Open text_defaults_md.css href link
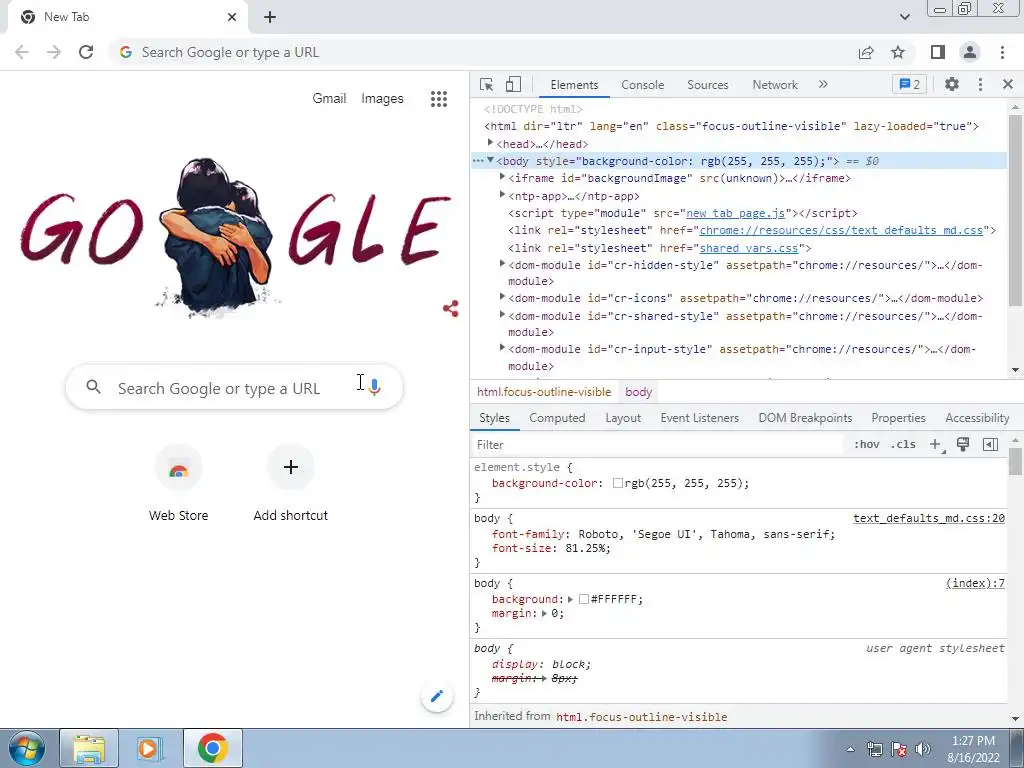The image size is (1024, 768). (x=841, y=231)
